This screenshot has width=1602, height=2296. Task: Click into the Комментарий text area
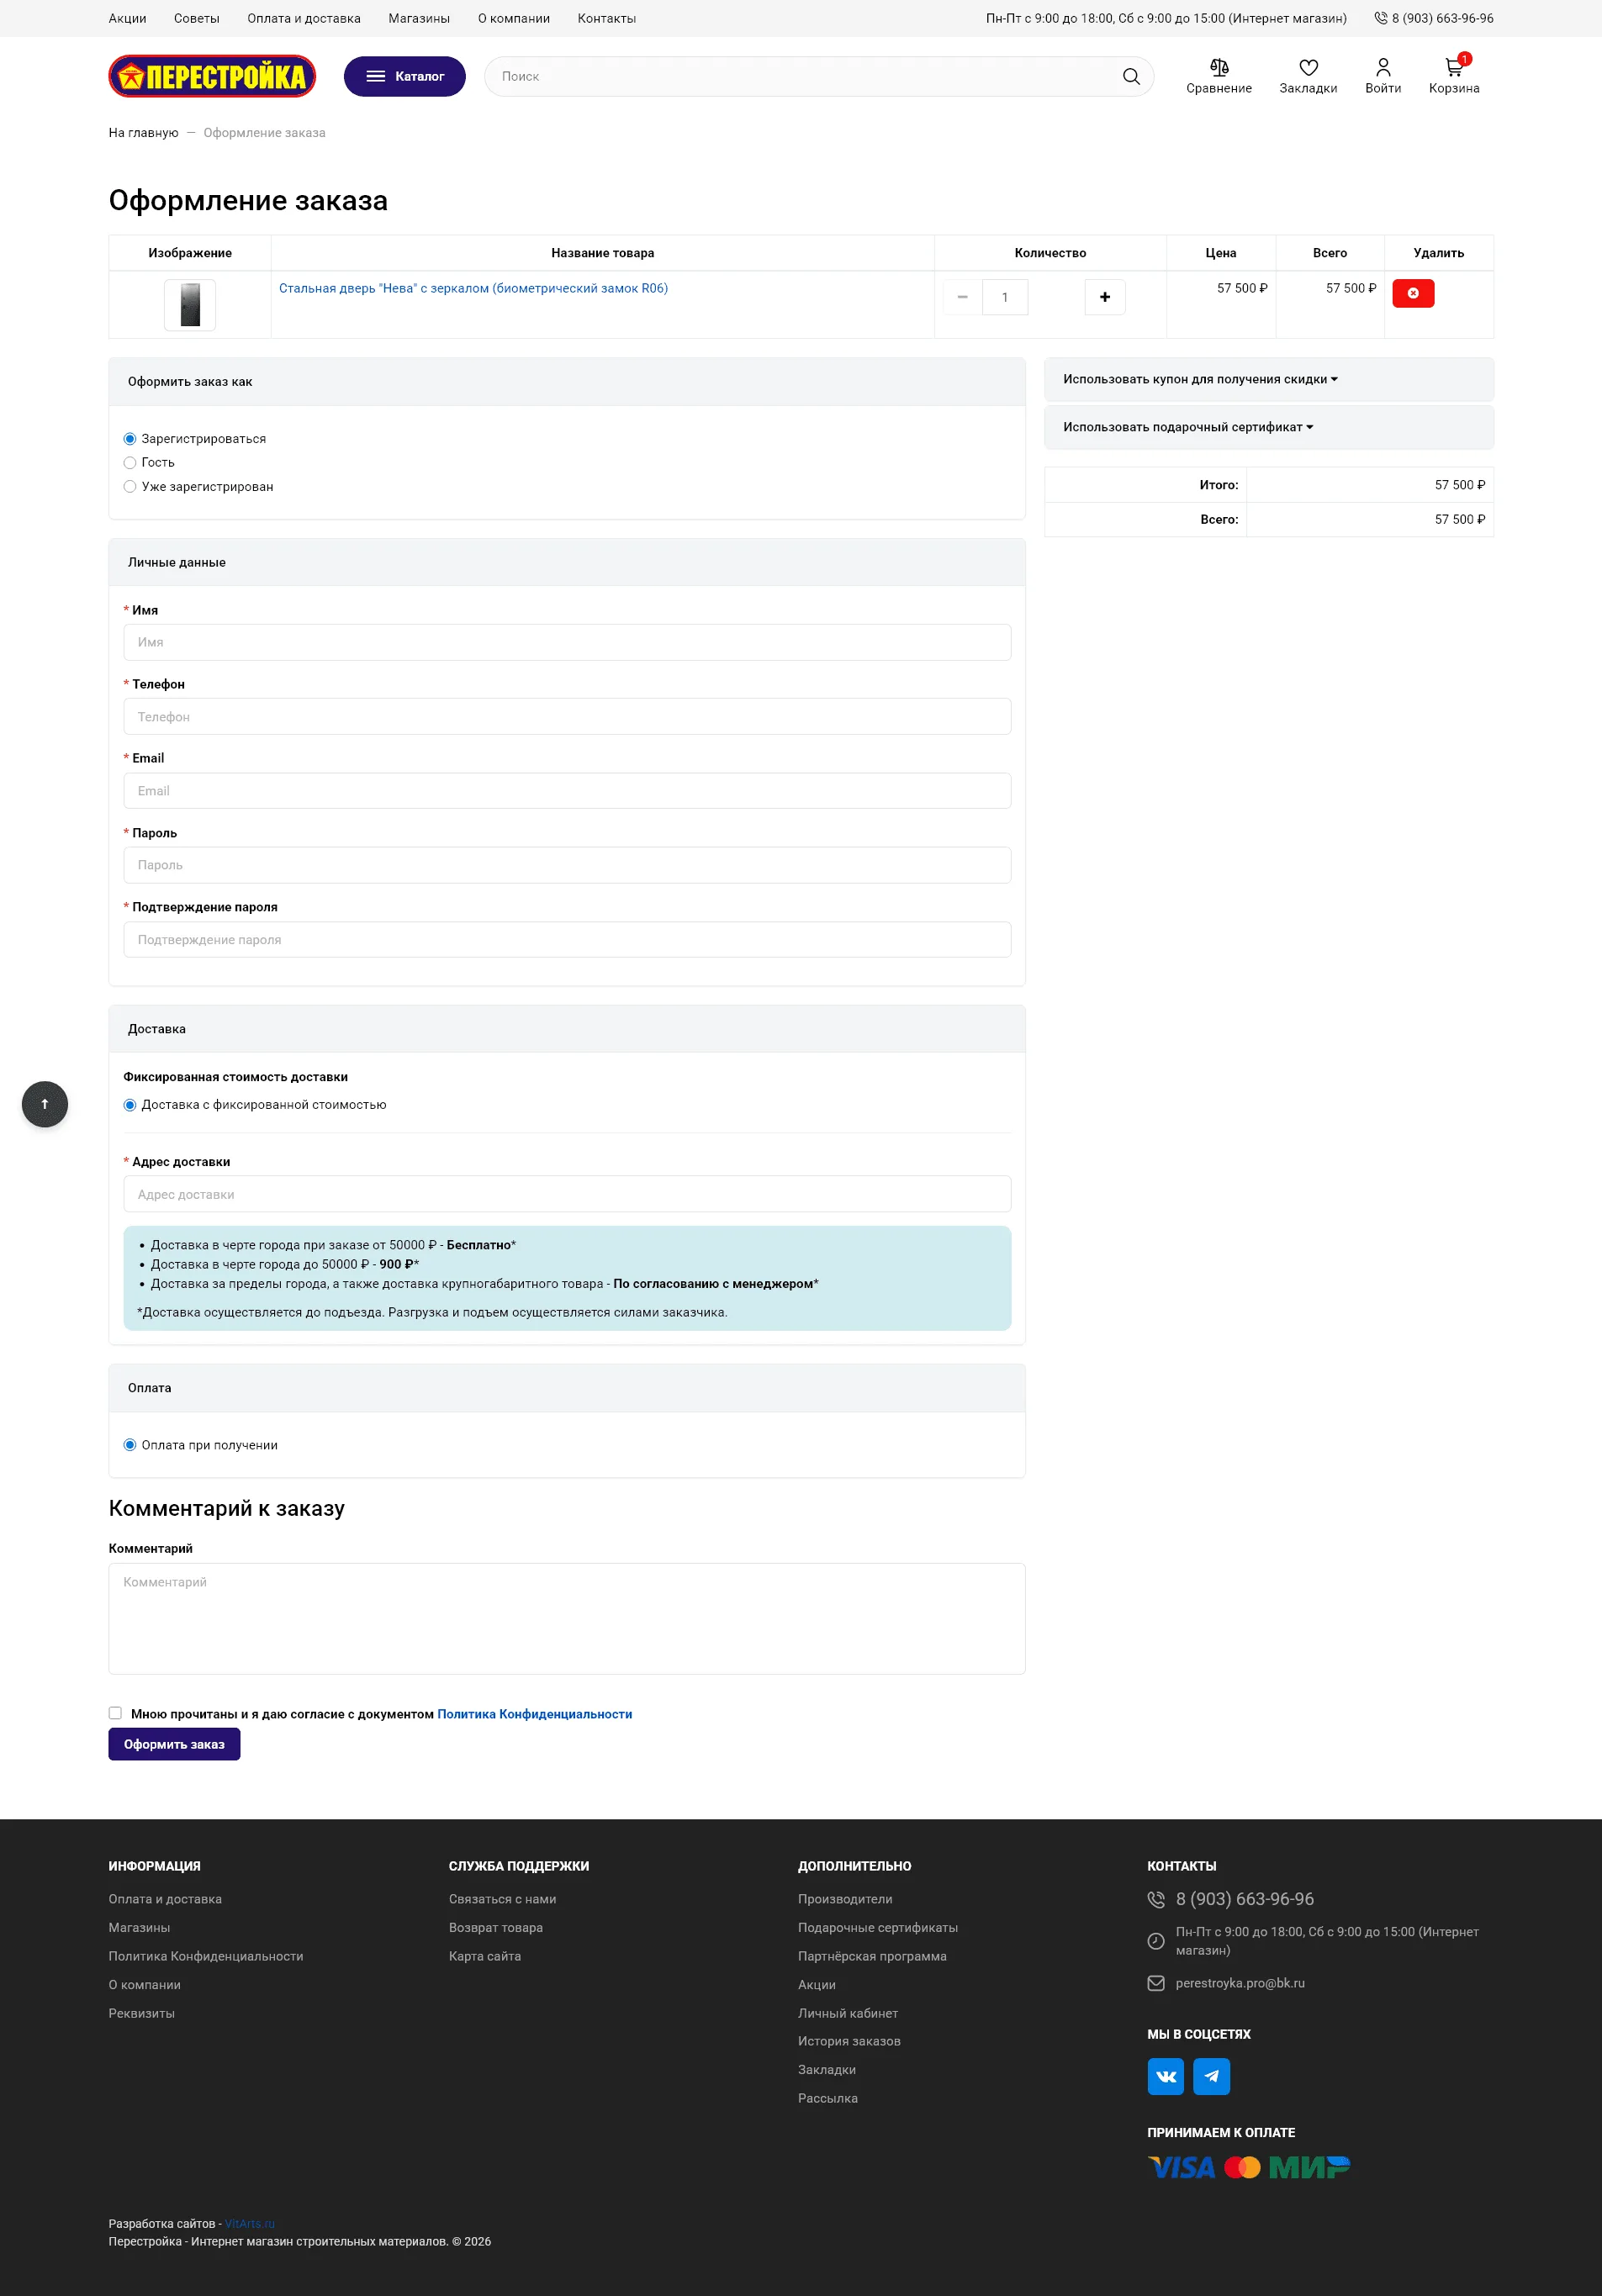(x=567, y=1619)
